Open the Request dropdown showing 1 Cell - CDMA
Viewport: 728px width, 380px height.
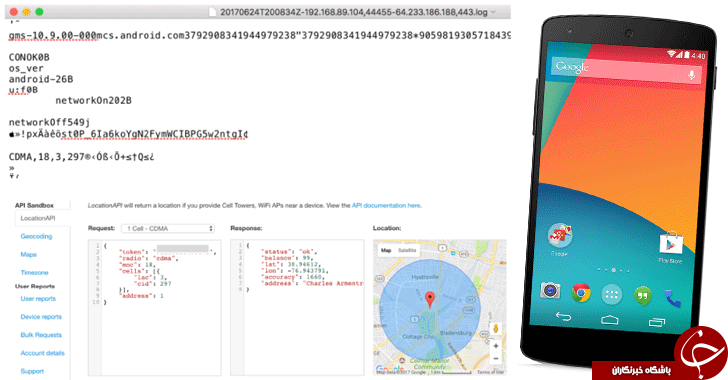tap(168, 228)
